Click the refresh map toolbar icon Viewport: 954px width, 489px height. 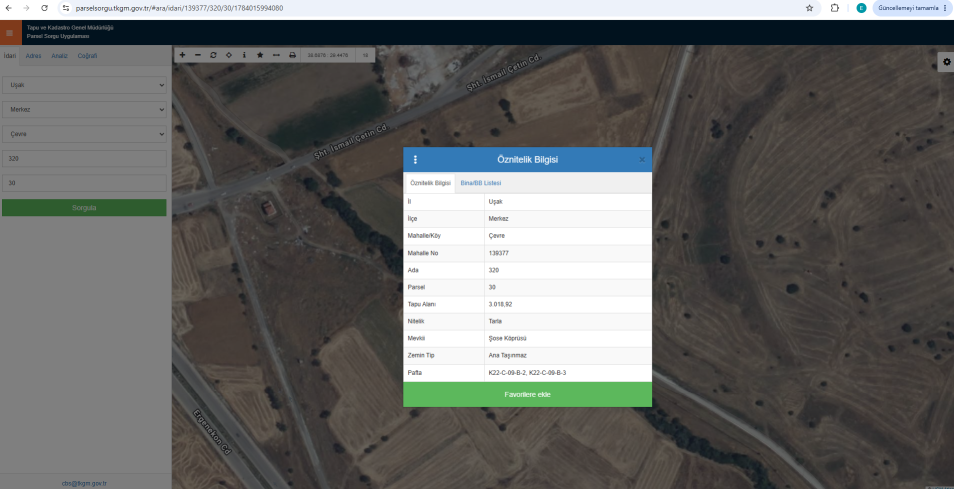tap(214, 55)
